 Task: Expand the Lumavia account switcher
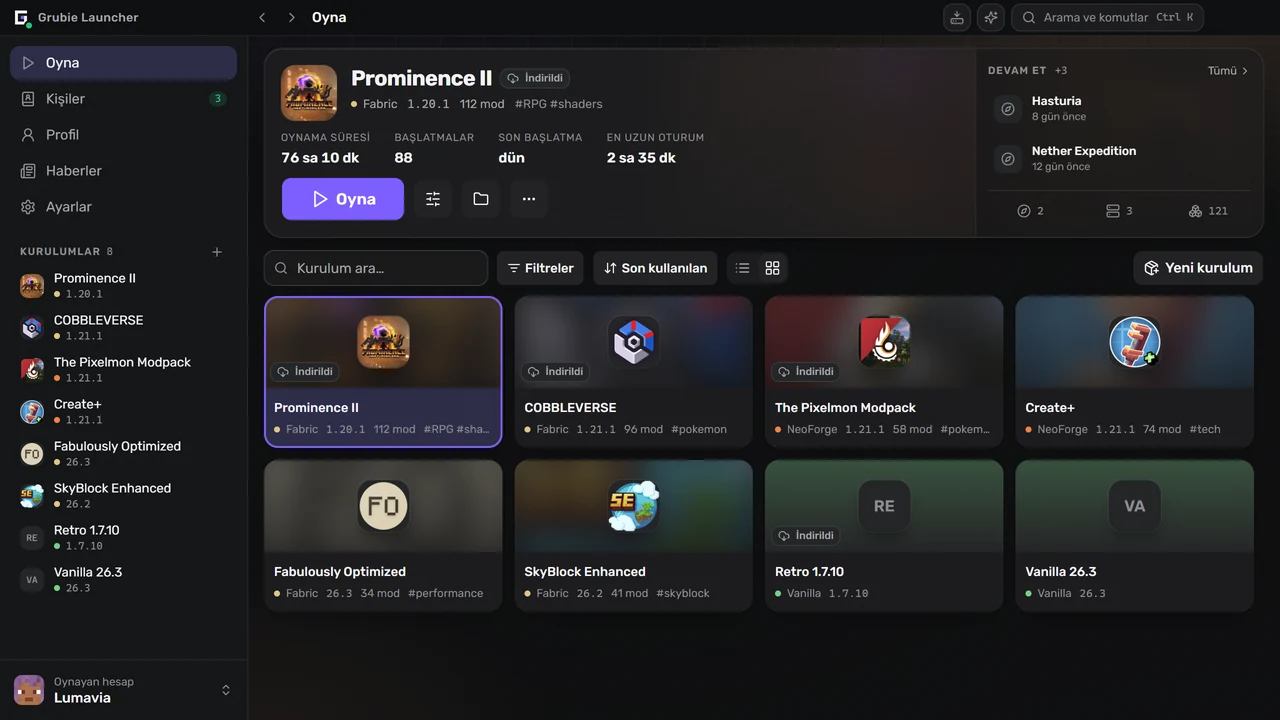point(226,690)
